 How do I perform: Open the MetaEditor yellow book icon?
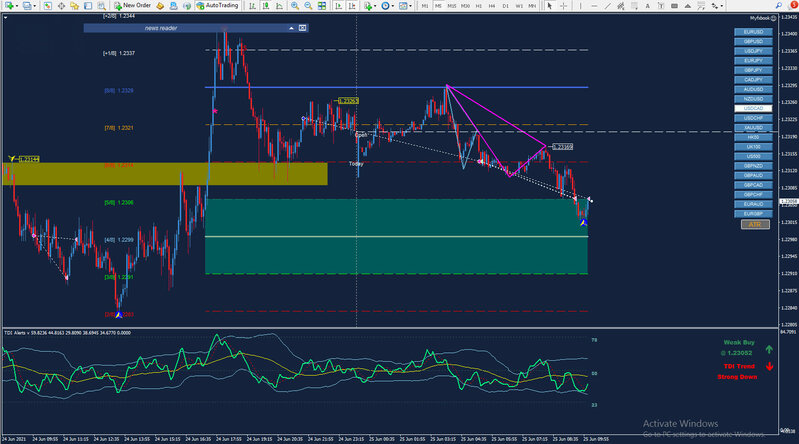[159, 6]
